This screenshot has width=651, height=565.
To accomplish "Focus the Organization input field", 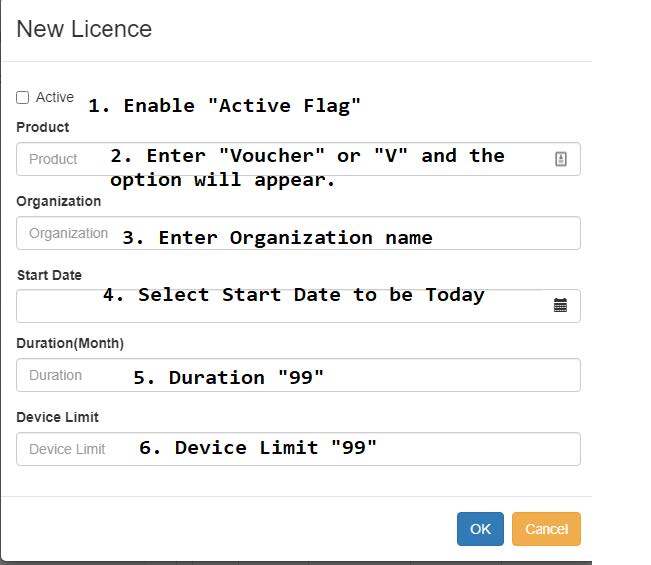I will [x=298, y=233].
